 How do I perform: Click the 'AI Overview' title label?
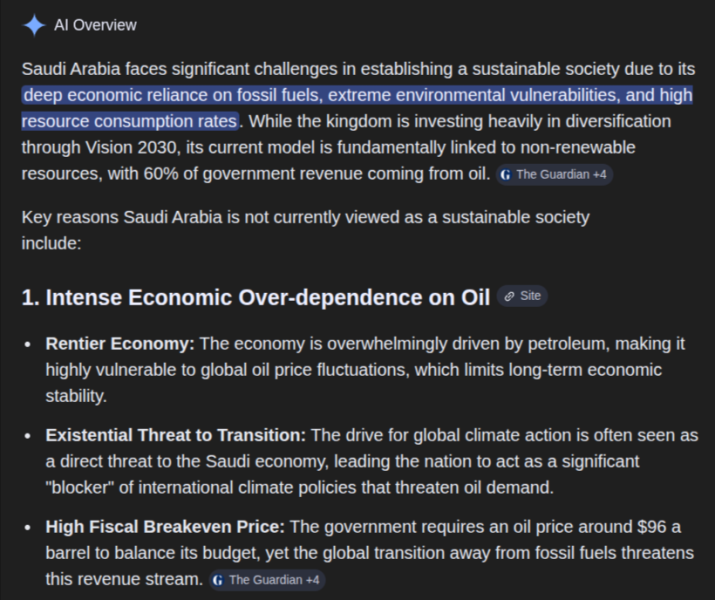[x=95, y=25]
